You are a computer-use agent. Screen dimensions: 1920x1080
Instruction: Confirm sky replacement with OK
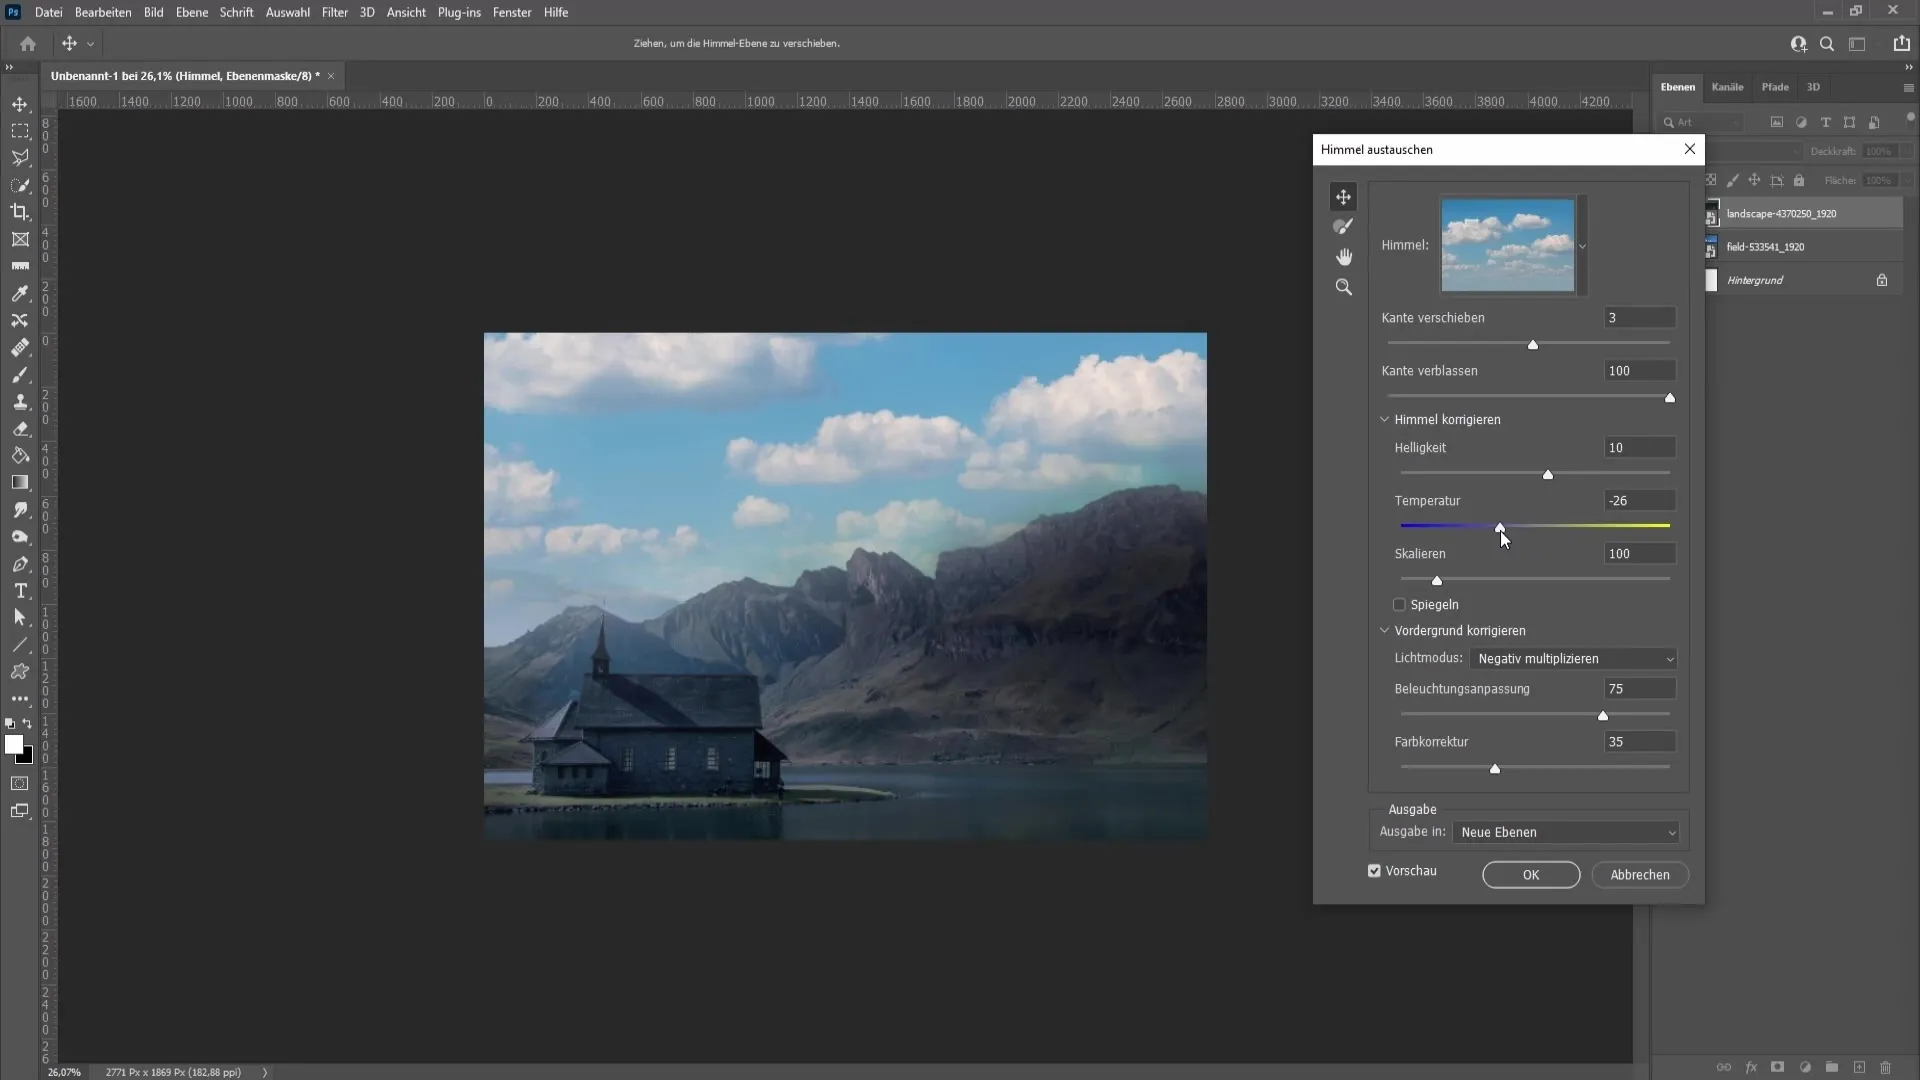[1531, 875]
